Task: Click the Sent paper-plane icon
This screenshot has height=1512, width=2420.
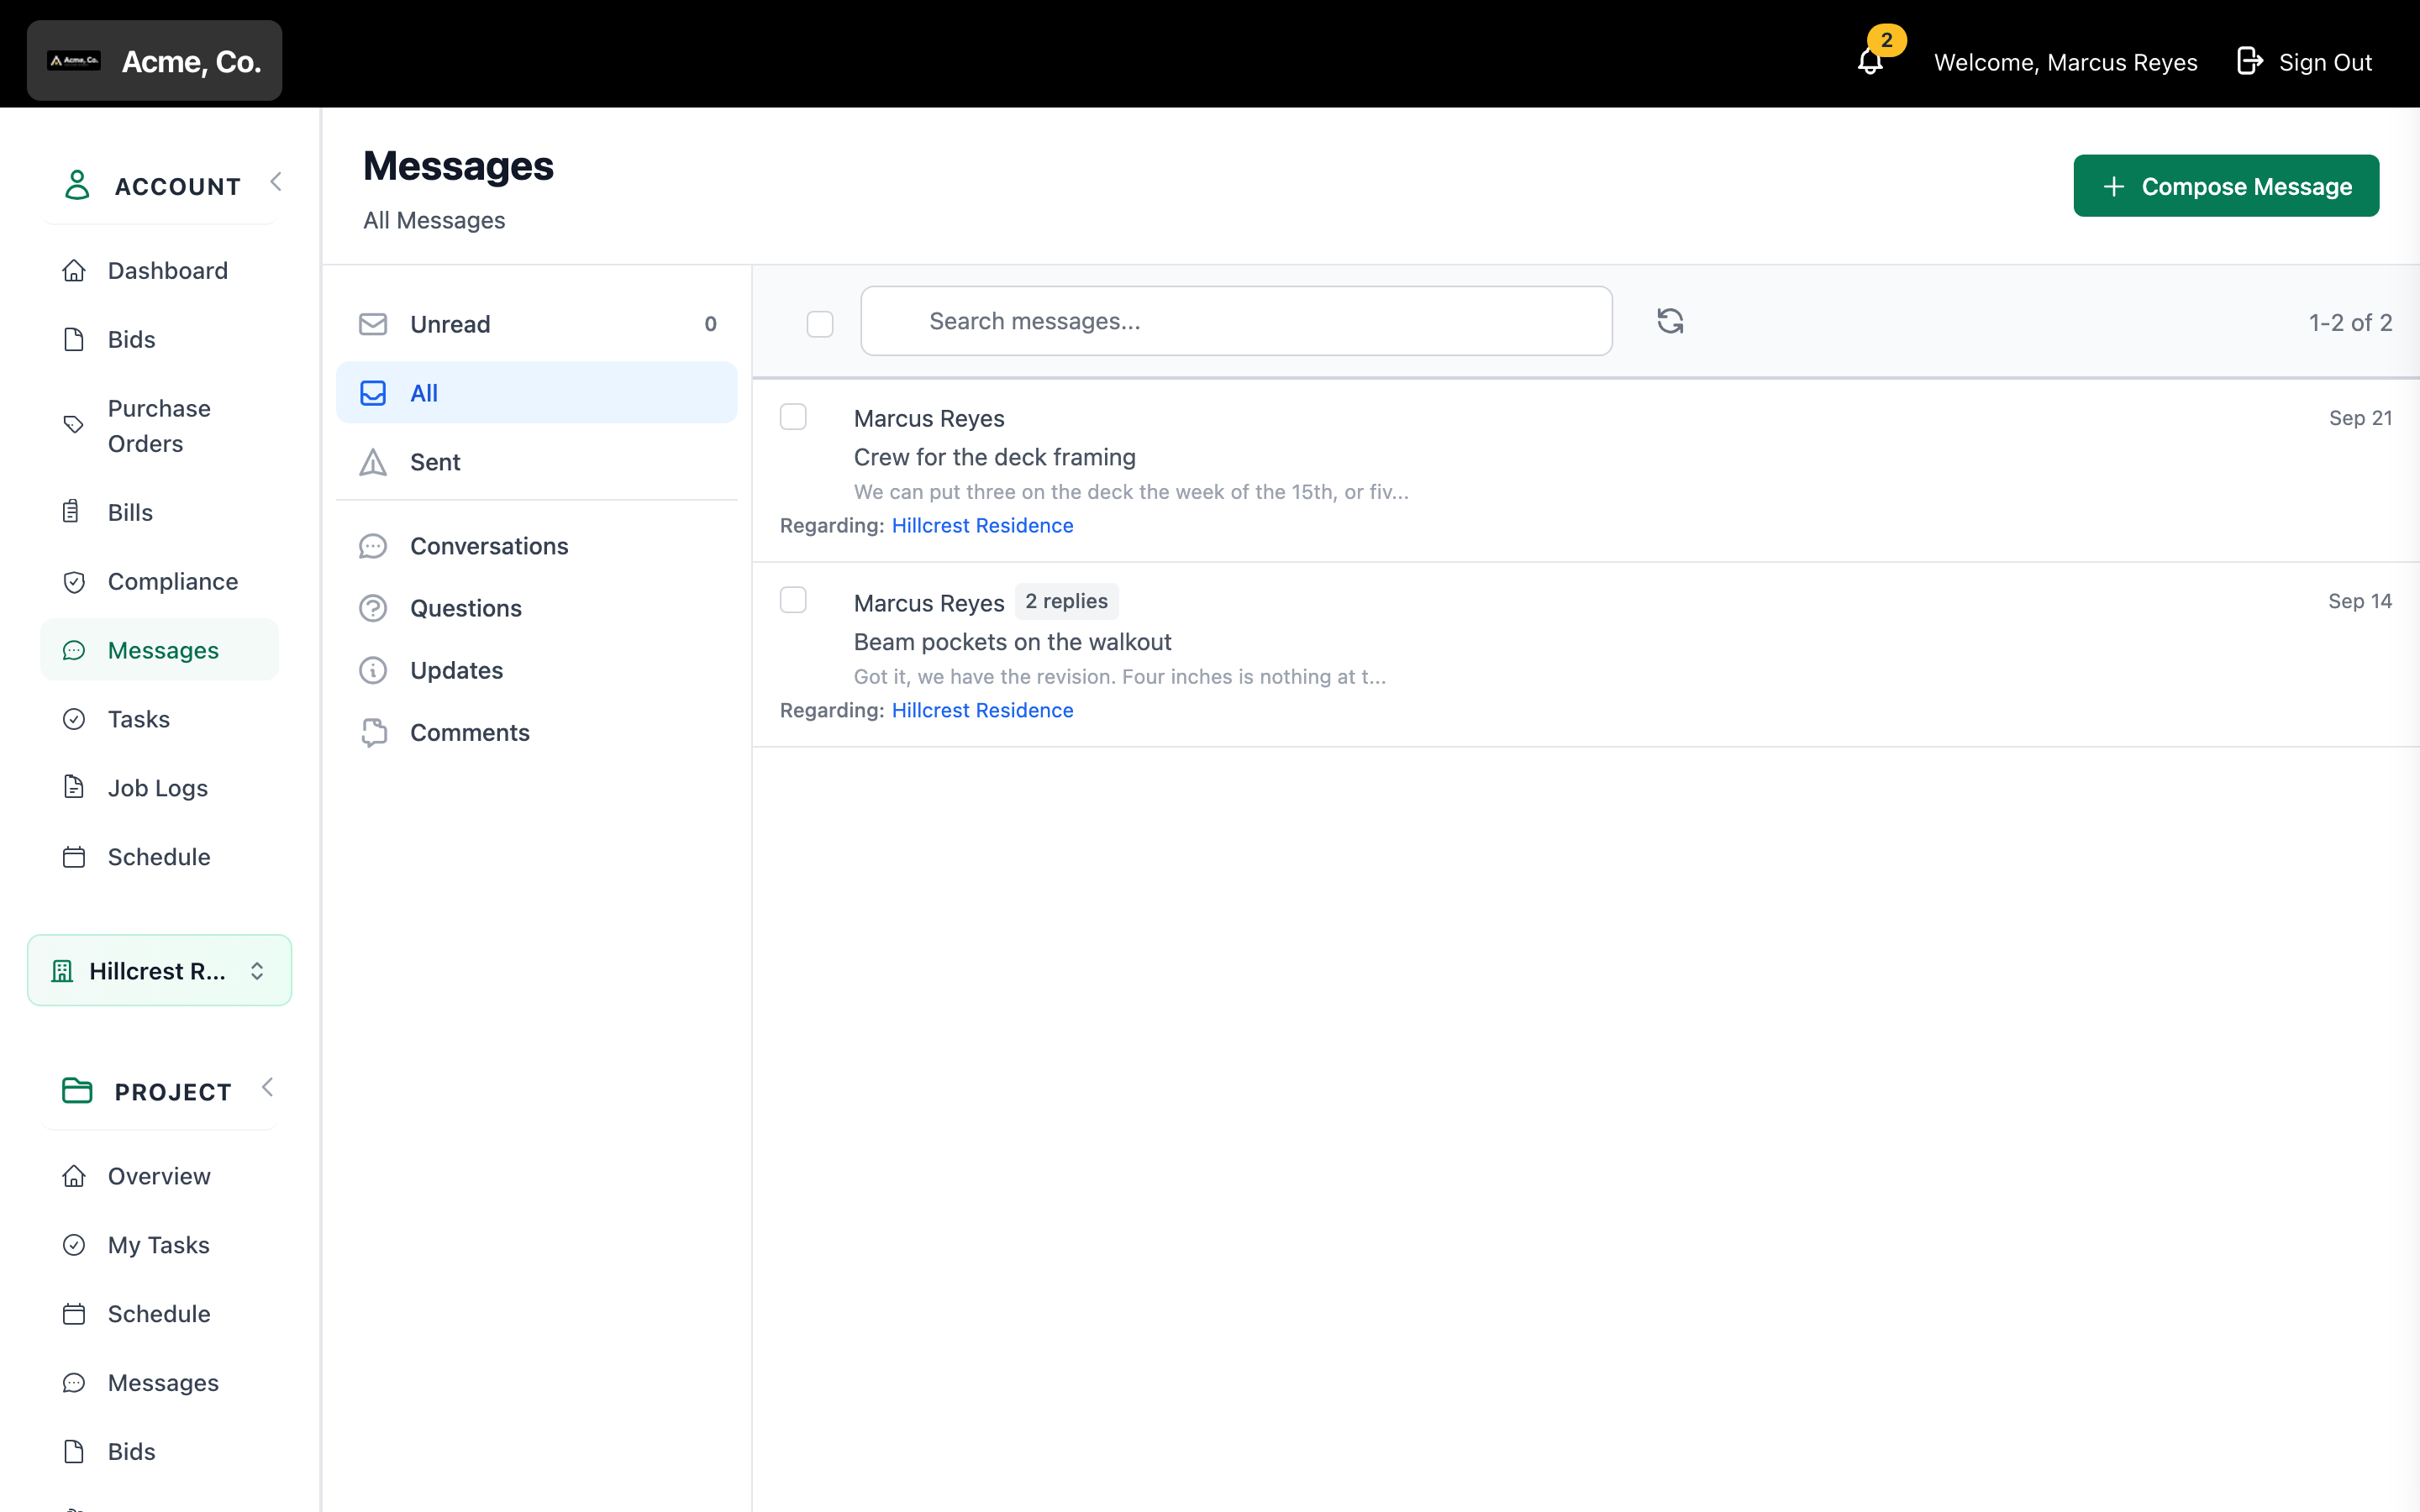Action: click(373, 462)
